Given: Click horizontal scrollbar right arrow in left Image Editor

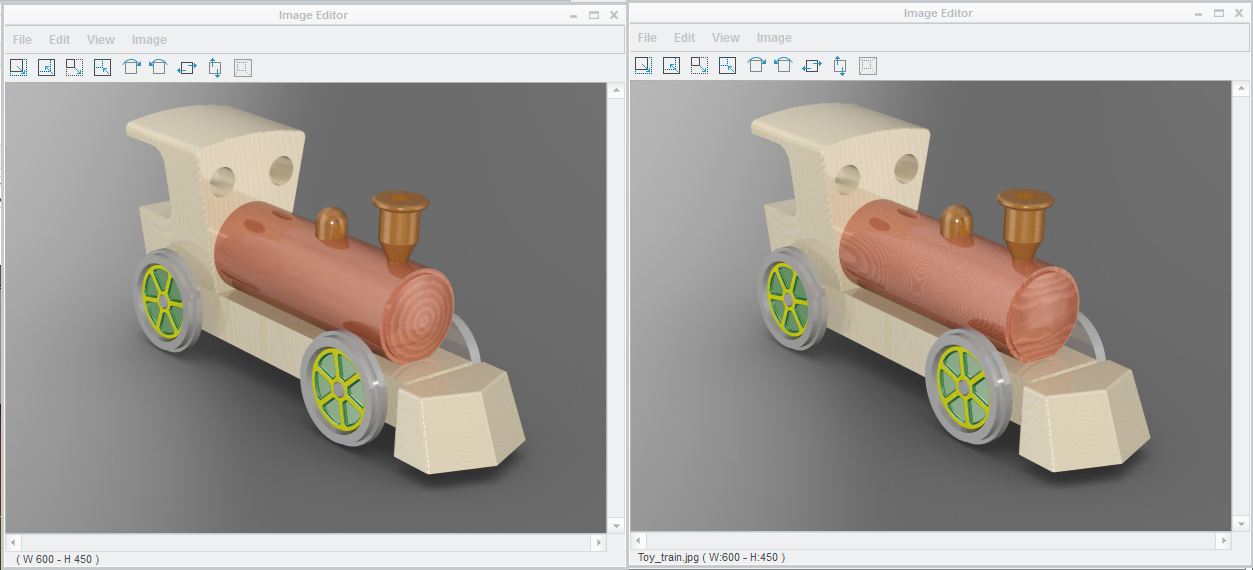Looking at the screenshot, I should click(599, 542).
